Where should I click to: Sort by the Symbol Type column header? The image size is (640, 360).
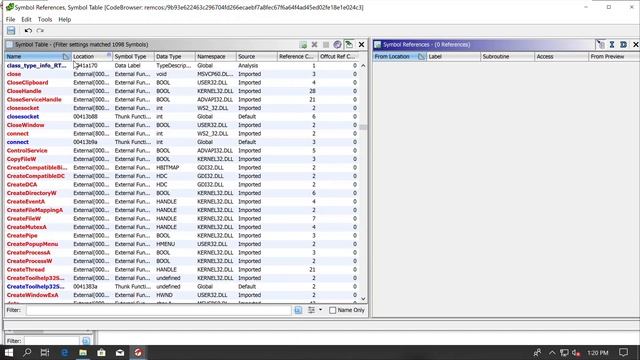[x=133, y=56]
